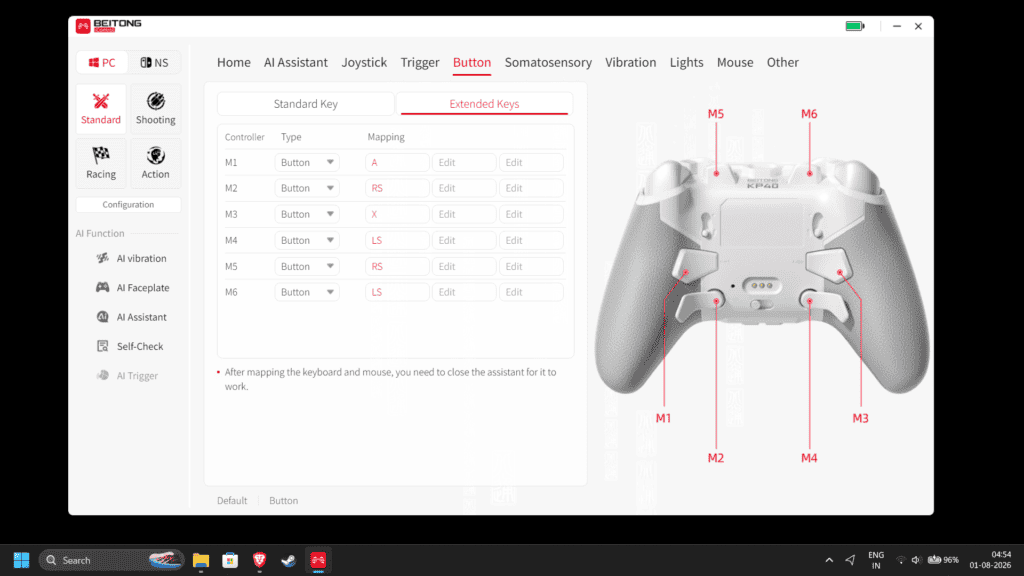Open Windows Start menu
The image size is (1024, 576).
[22, 560]
